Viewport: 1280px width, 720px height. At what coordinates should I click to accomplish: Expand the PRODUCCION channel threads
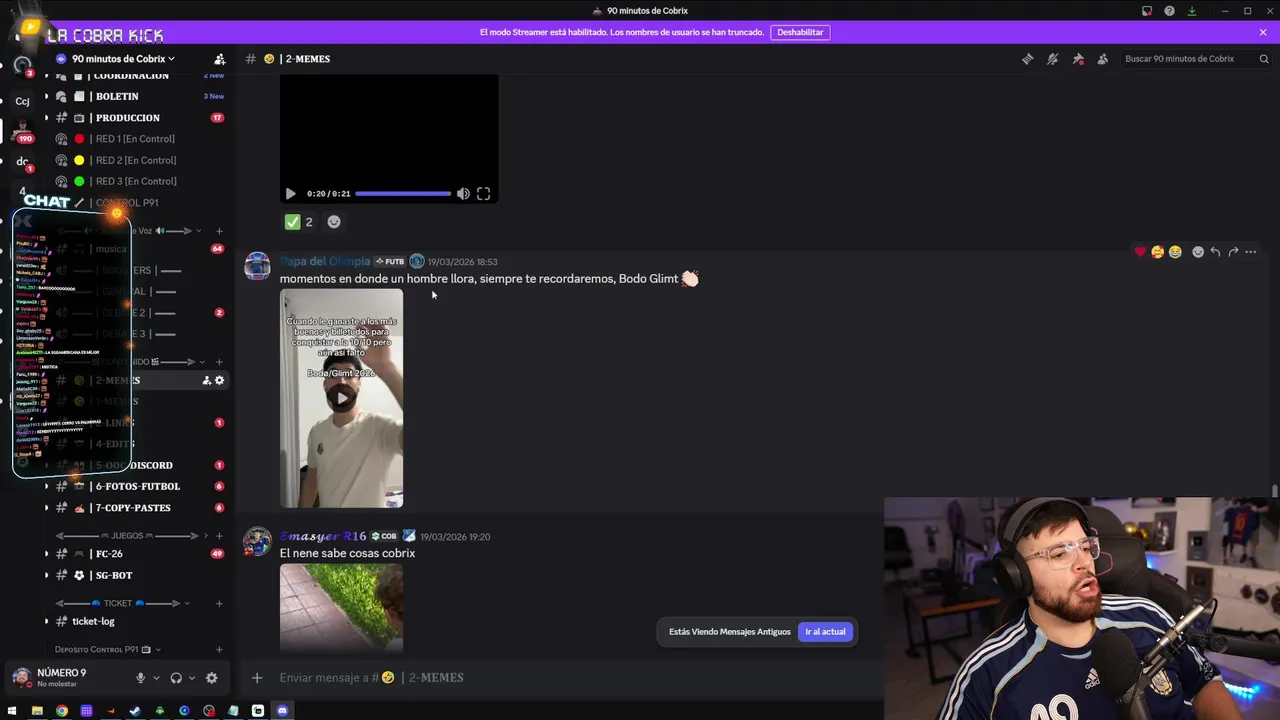46,118
